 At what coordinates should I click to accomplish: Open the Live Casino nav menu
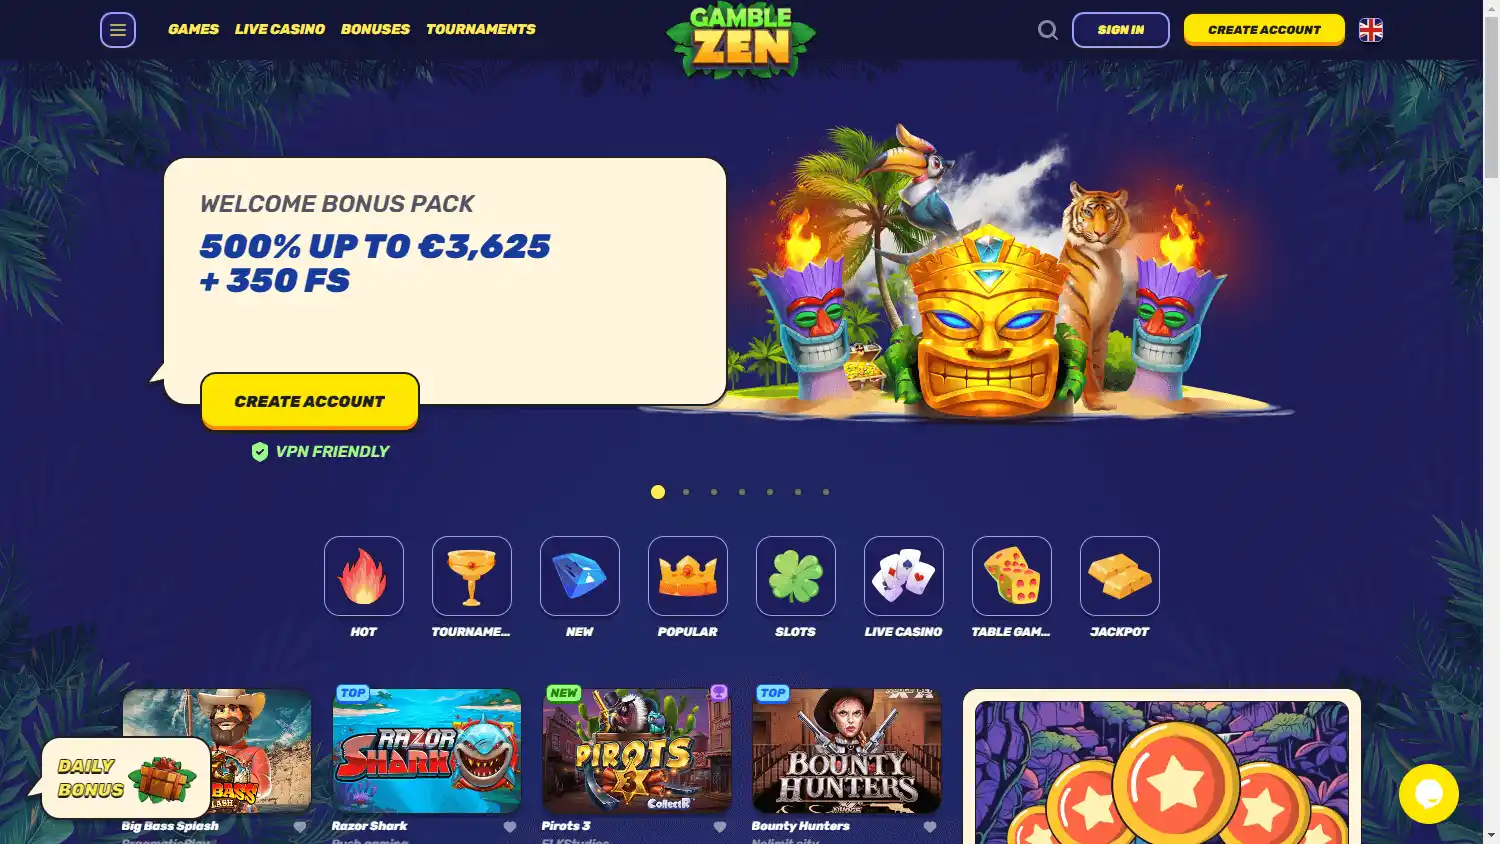click(x=280, y=29)
